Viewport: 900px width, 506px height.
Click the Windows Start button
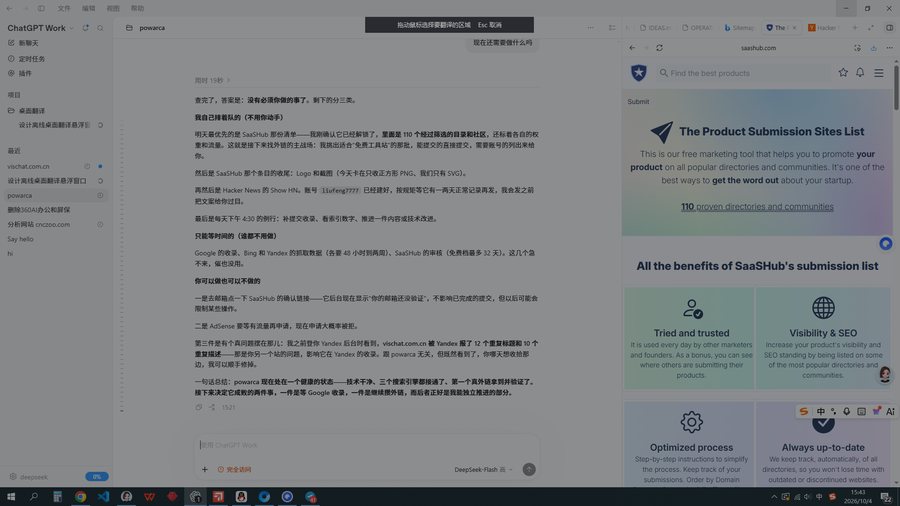[11, 497]
